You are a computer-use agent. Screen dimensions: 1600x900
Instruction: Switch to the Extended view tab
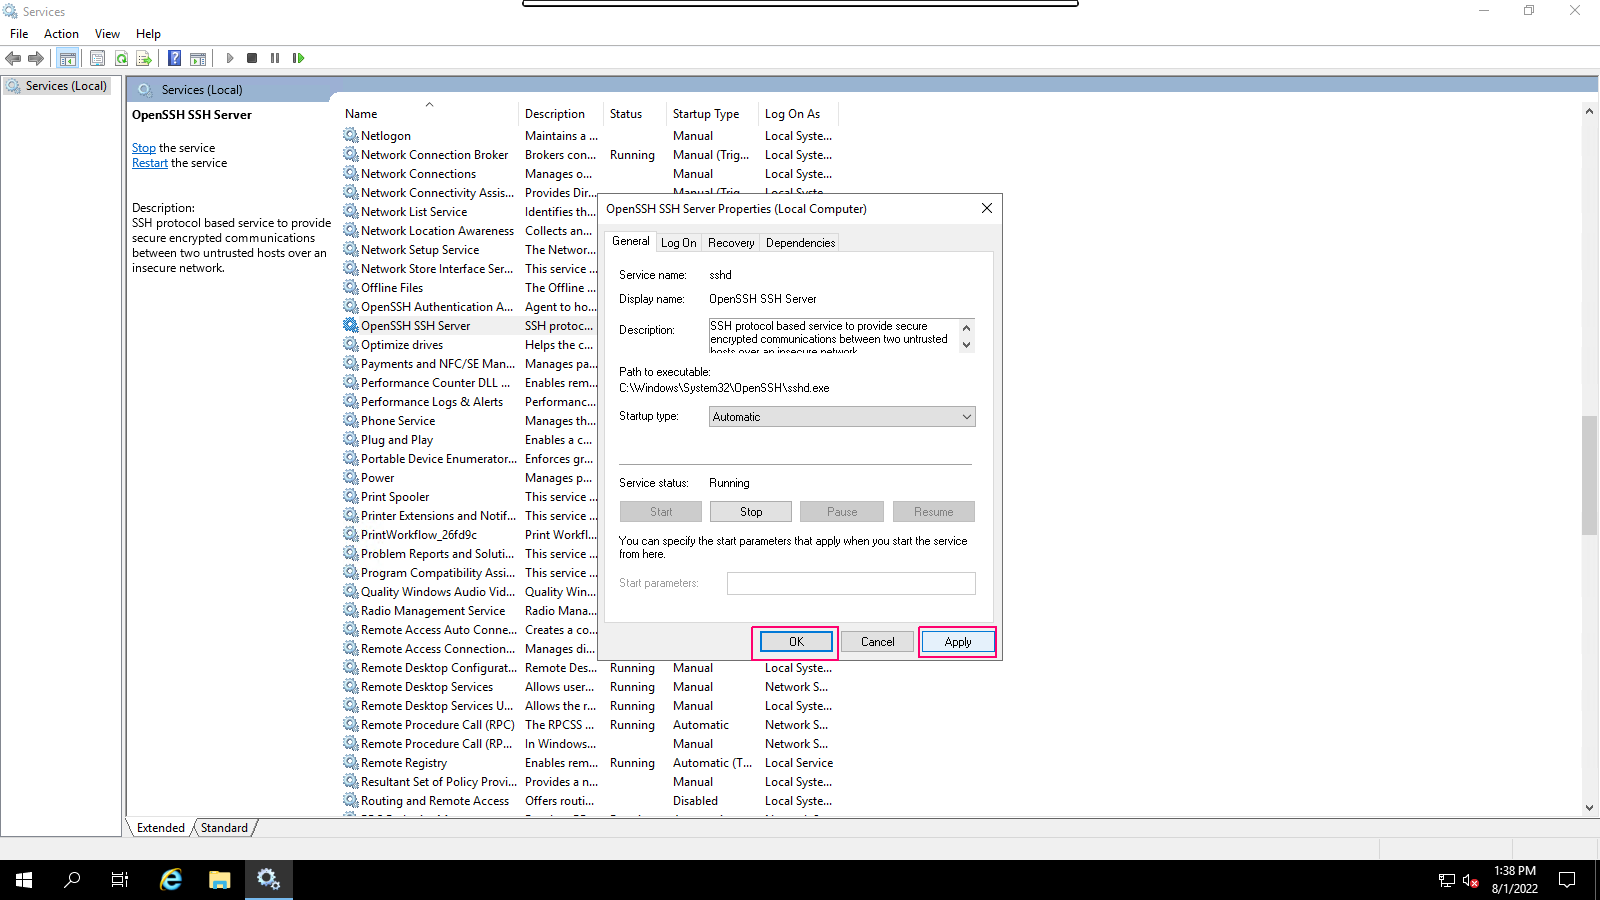(161, 828)
